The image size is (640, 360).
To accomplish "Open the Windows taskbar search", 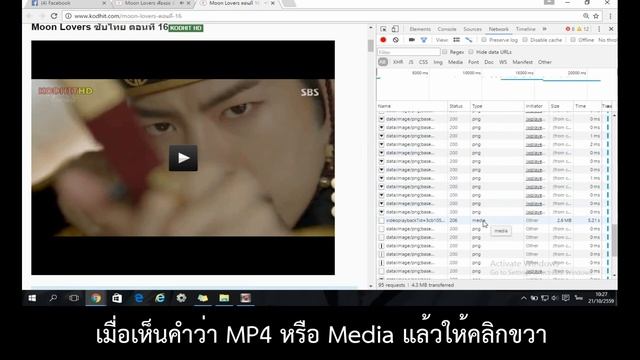I will point(53,298).
